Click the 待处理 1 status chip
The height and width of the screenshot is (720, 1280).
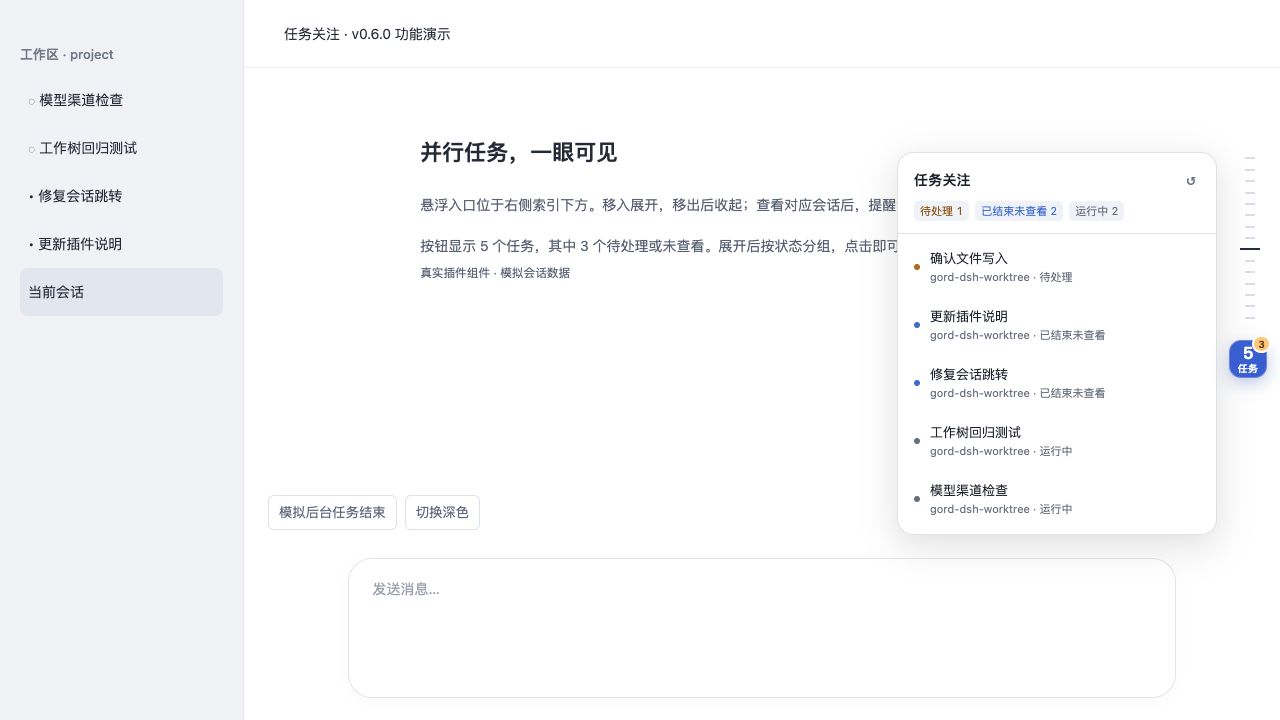(941, 211)
